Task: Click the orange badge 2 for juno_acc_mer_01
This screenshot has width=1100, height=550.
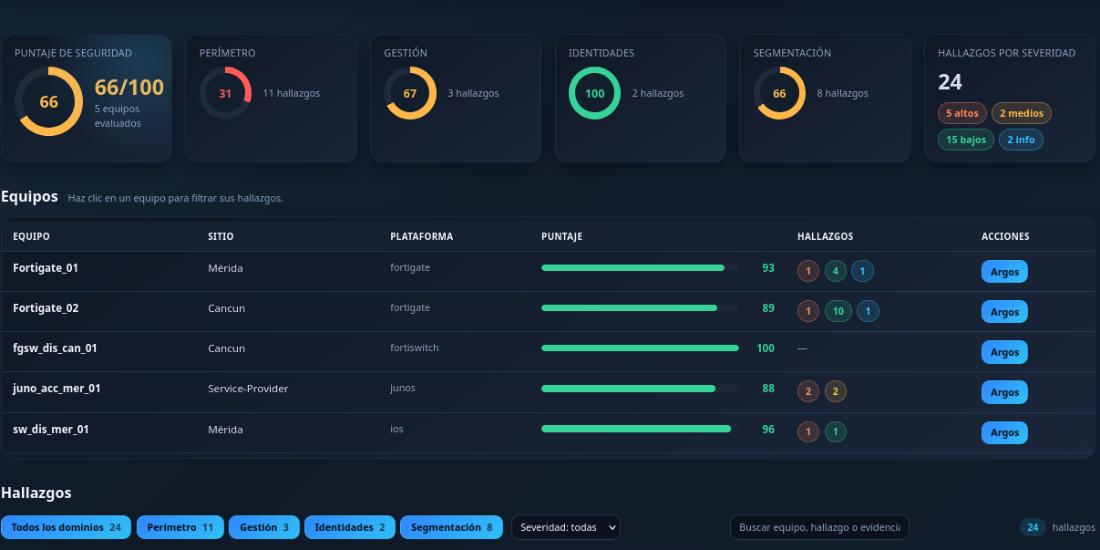Action: click(x=835, y=391)
